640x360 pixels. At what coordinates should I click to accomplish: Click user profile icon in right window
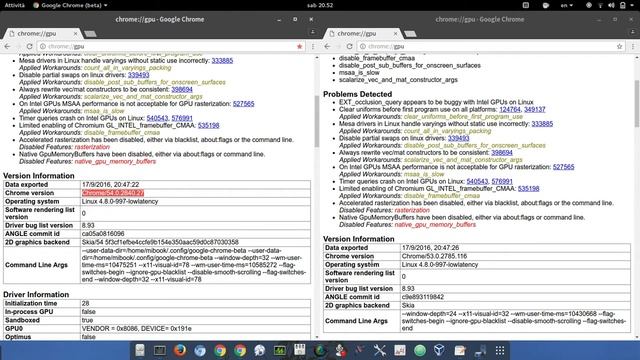(x=633, y=32)
